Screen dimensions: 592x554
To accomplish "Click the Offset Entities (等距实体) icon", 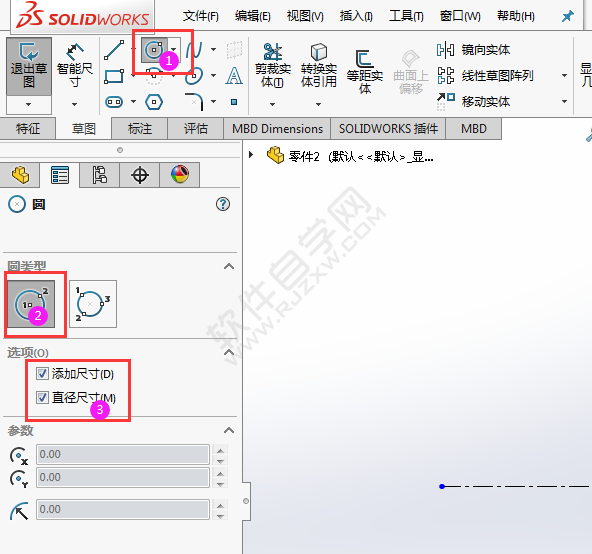I will (x=364, y=59).
